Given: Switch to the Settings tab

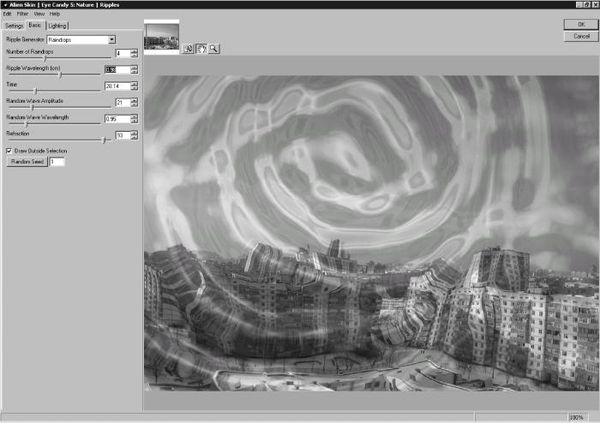Looking at the screenshot, I should (x=14, y=26).
